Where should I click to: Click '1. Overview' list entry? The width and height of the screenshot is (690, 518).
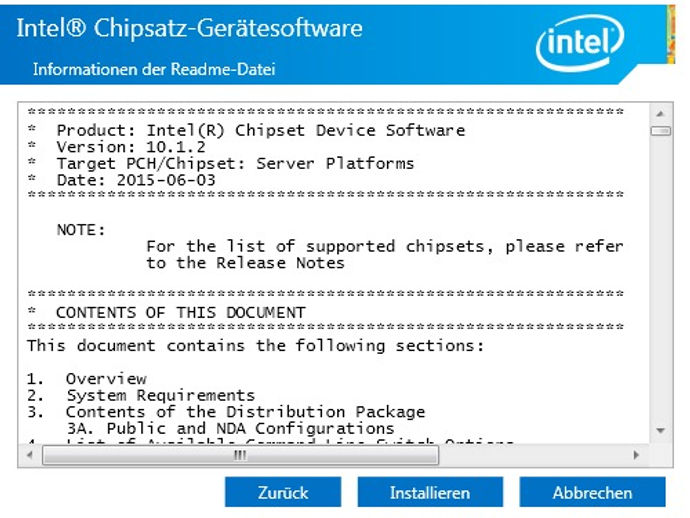tap(87, 378)
